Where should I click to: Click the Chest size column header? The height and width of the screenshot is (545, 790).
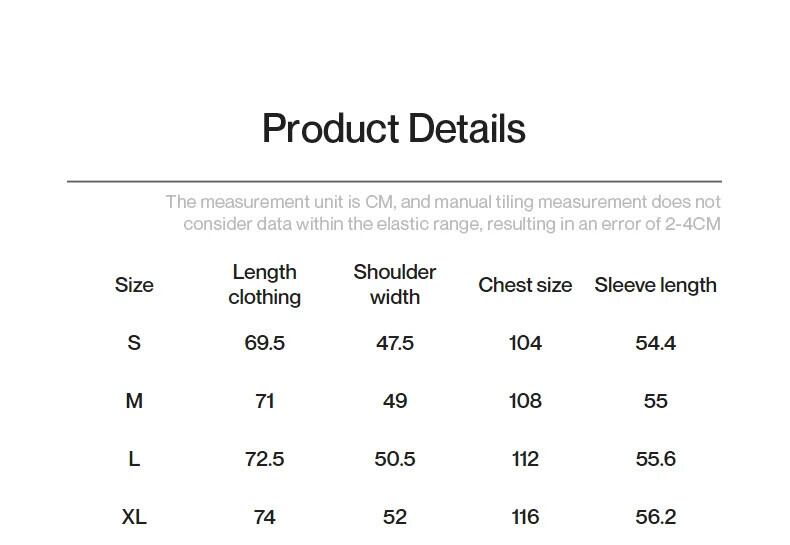[525, 285]
